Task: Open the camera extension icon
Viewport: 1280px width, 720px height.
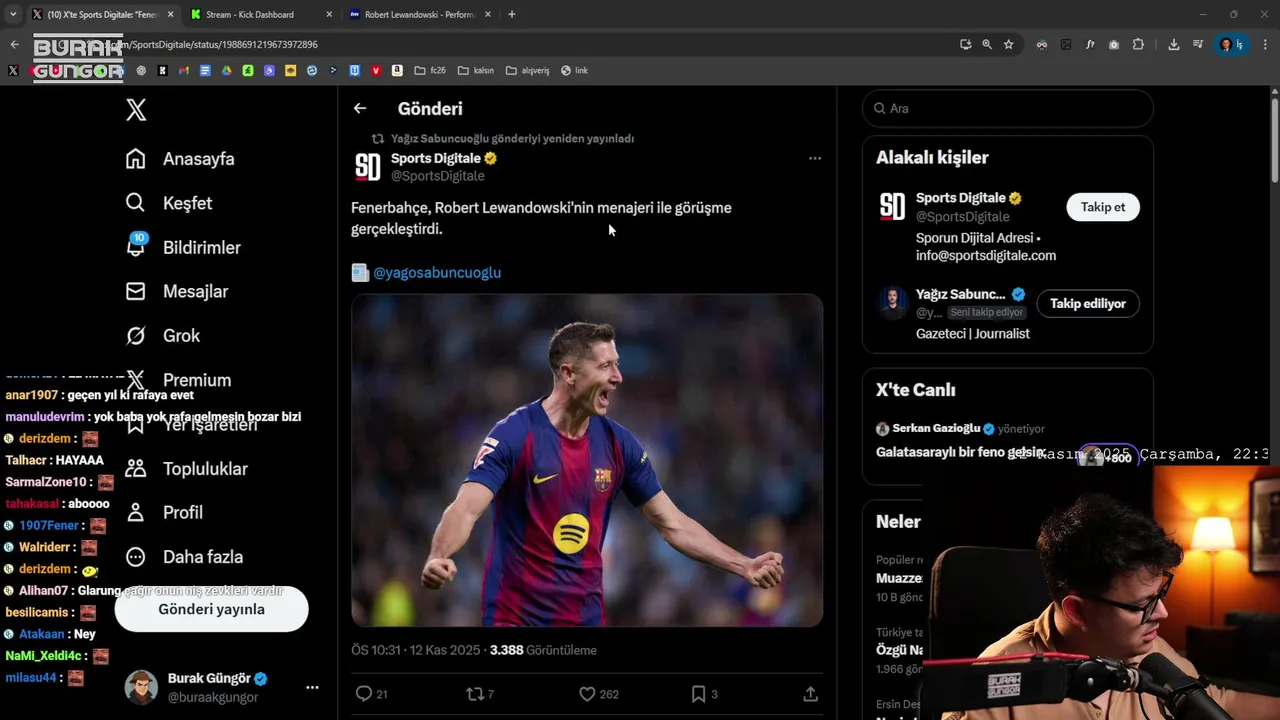Action: (x=1114, y=45)
